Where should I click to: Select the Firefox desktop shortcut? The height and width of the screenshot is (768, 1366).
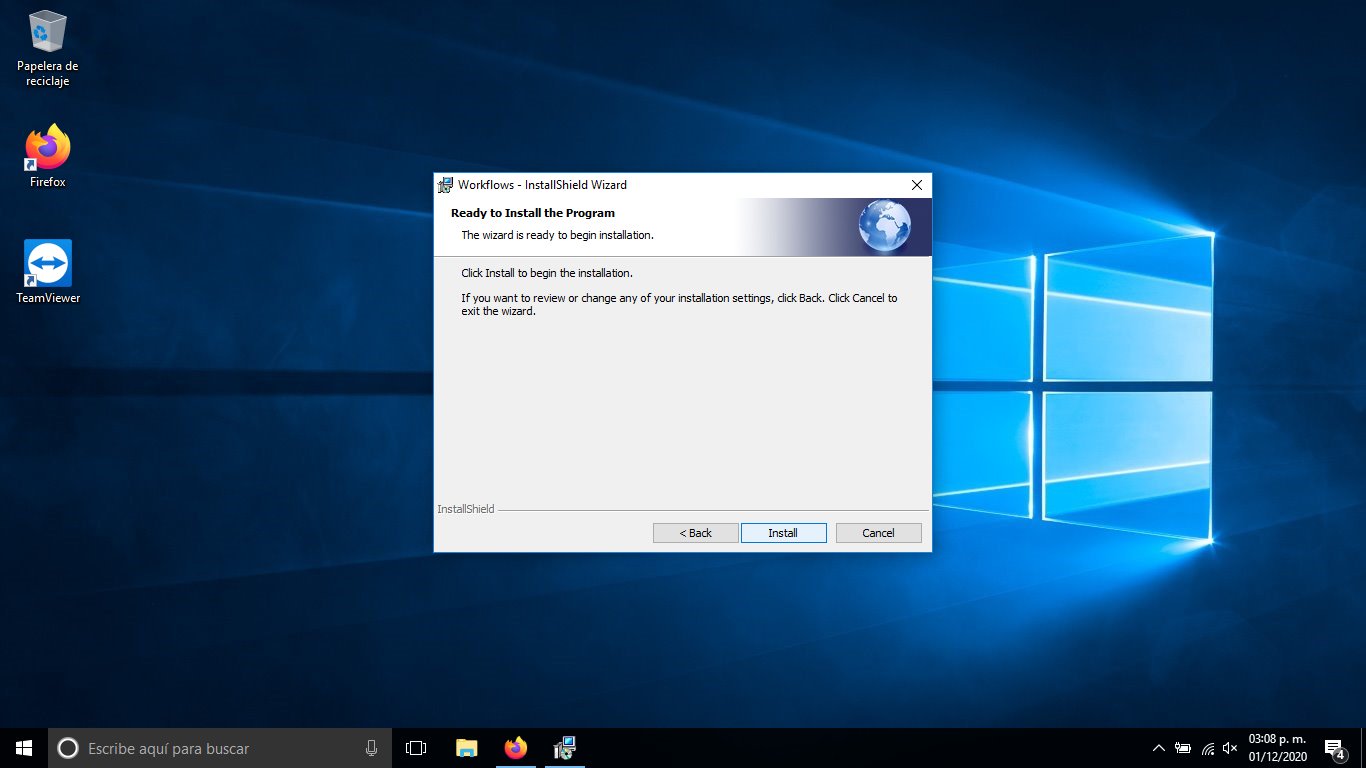click(x=47, y=156)
